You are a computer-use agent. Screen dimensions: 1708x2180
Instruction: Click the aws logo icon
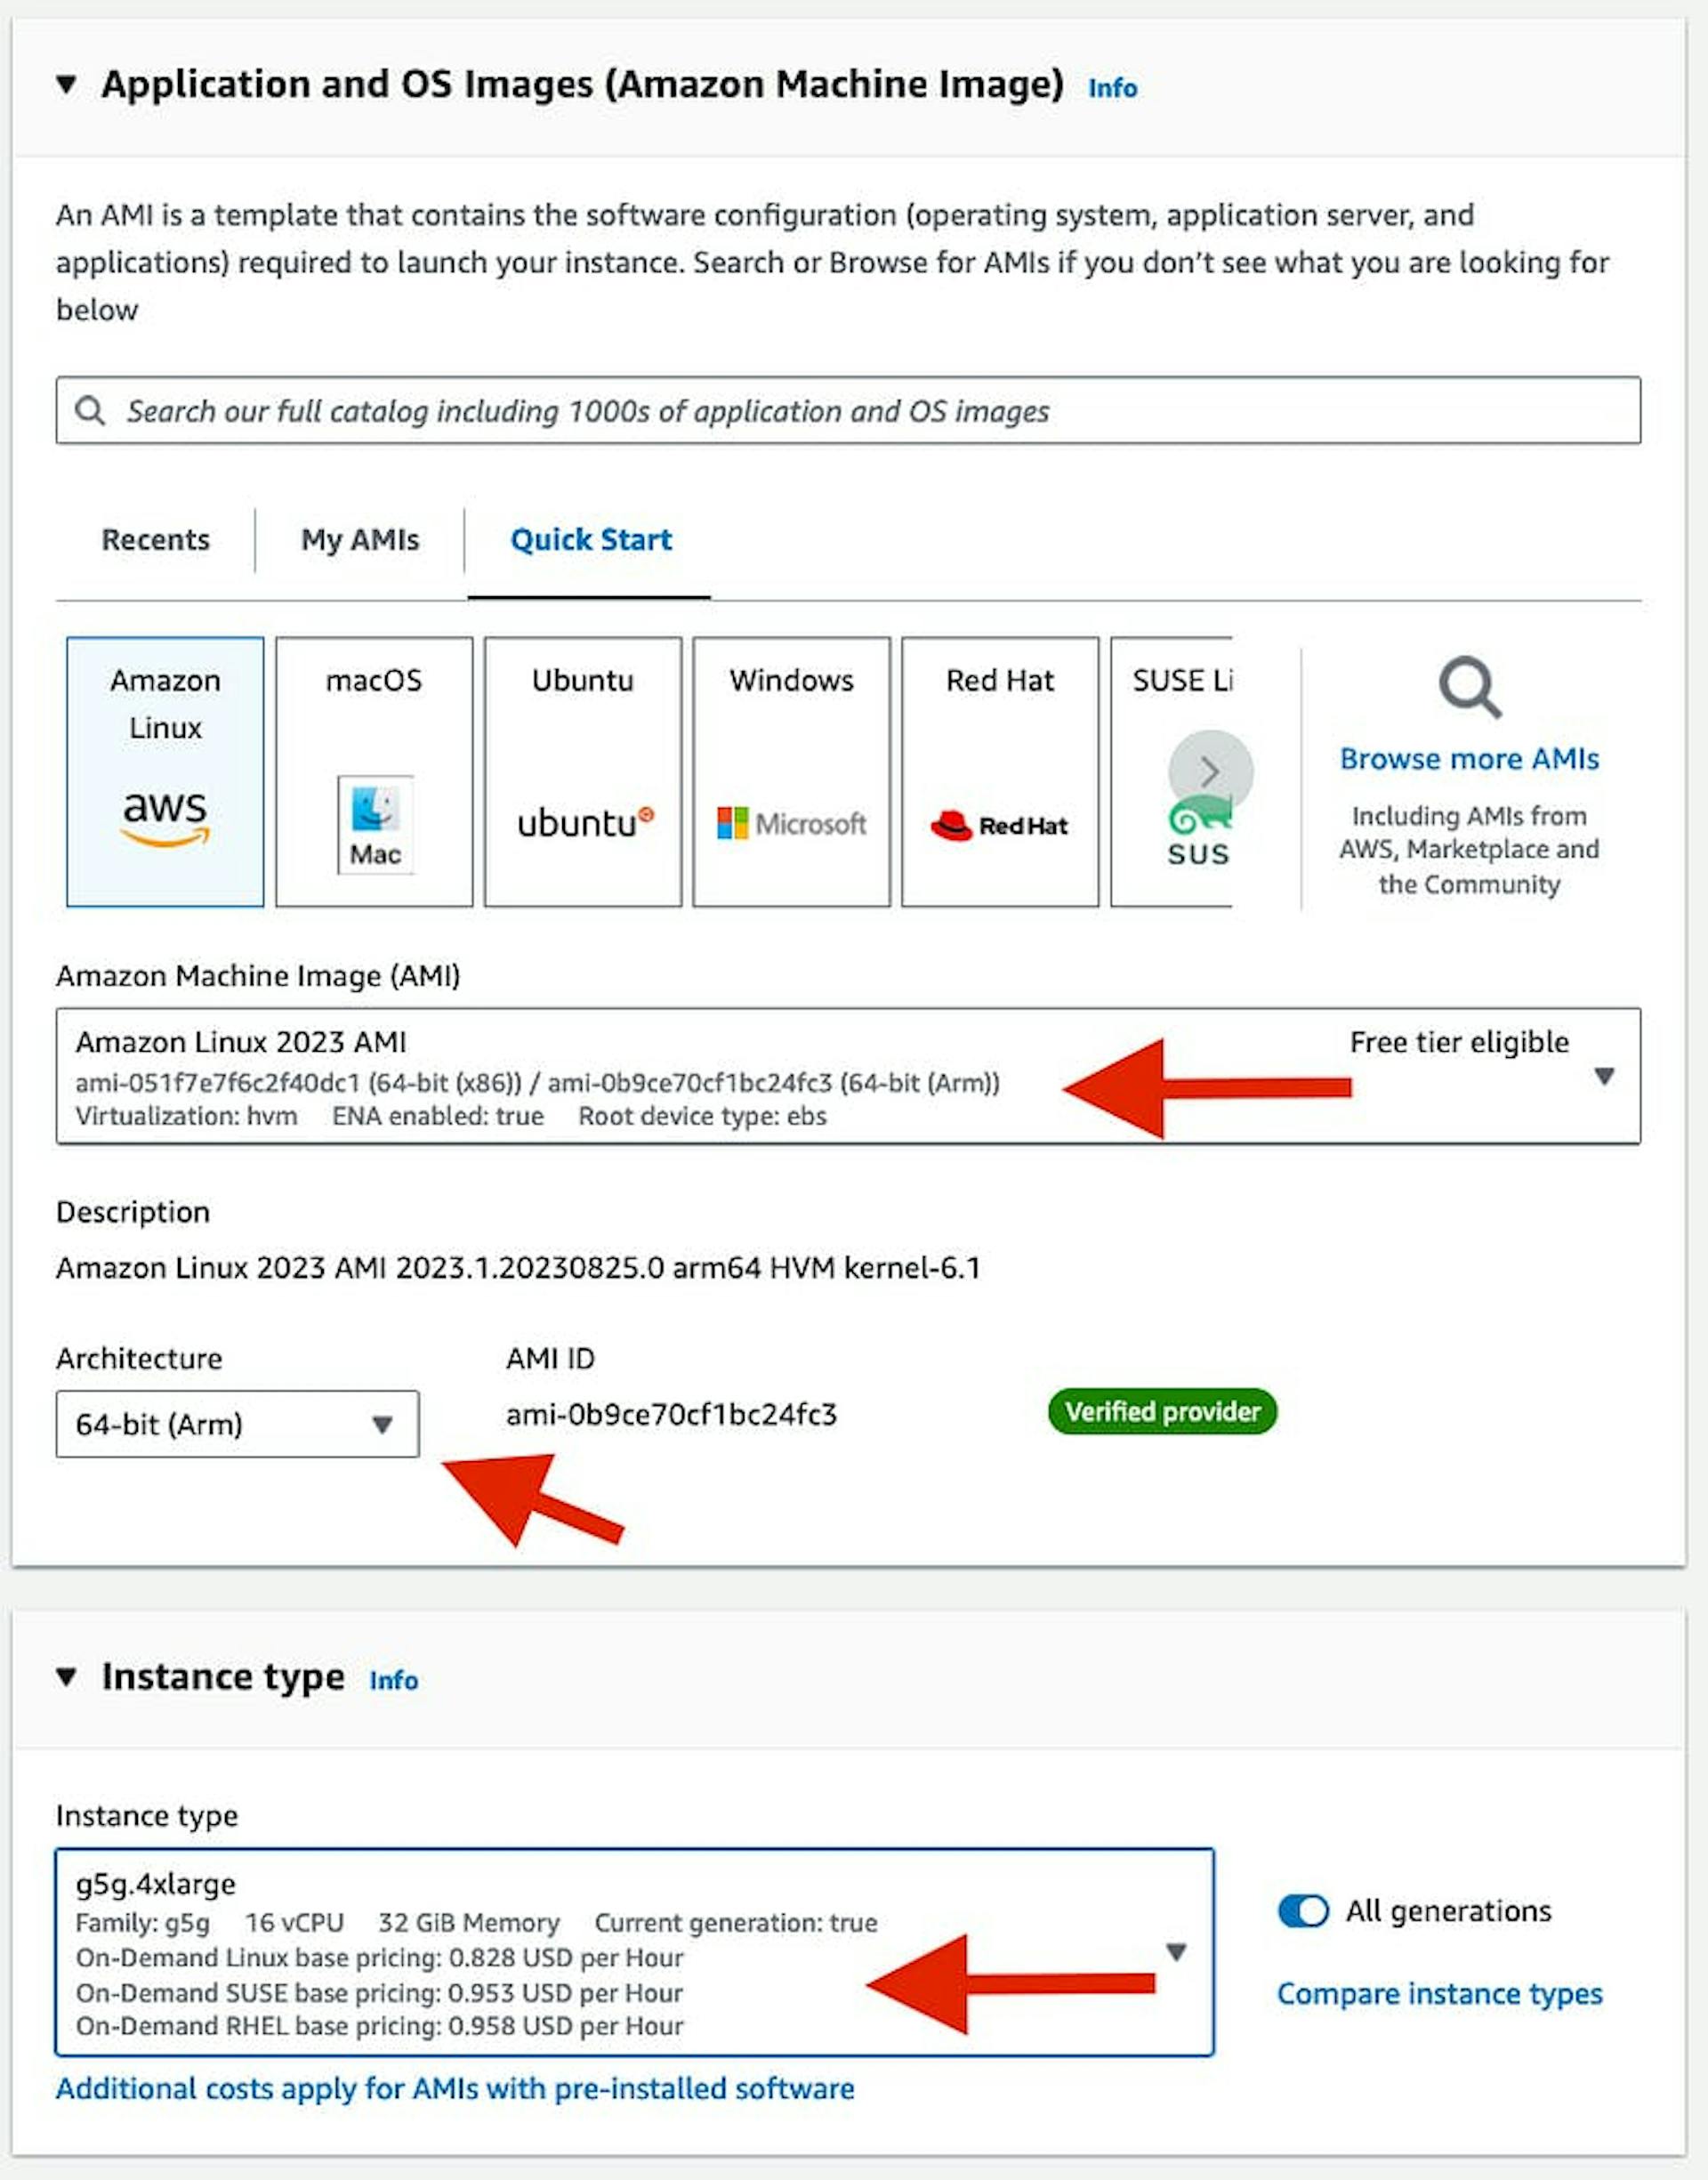[x=165, y=818]
